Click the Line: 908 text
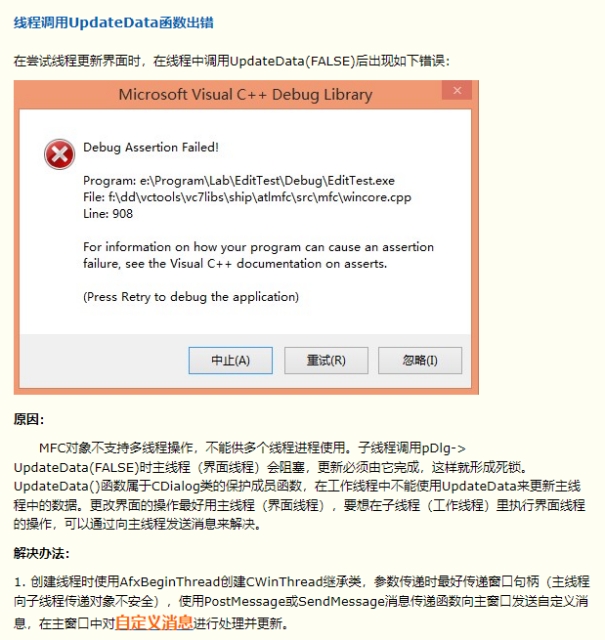This screenshot has height=640, width=605. pyautogui.click(x=108, y=214)
